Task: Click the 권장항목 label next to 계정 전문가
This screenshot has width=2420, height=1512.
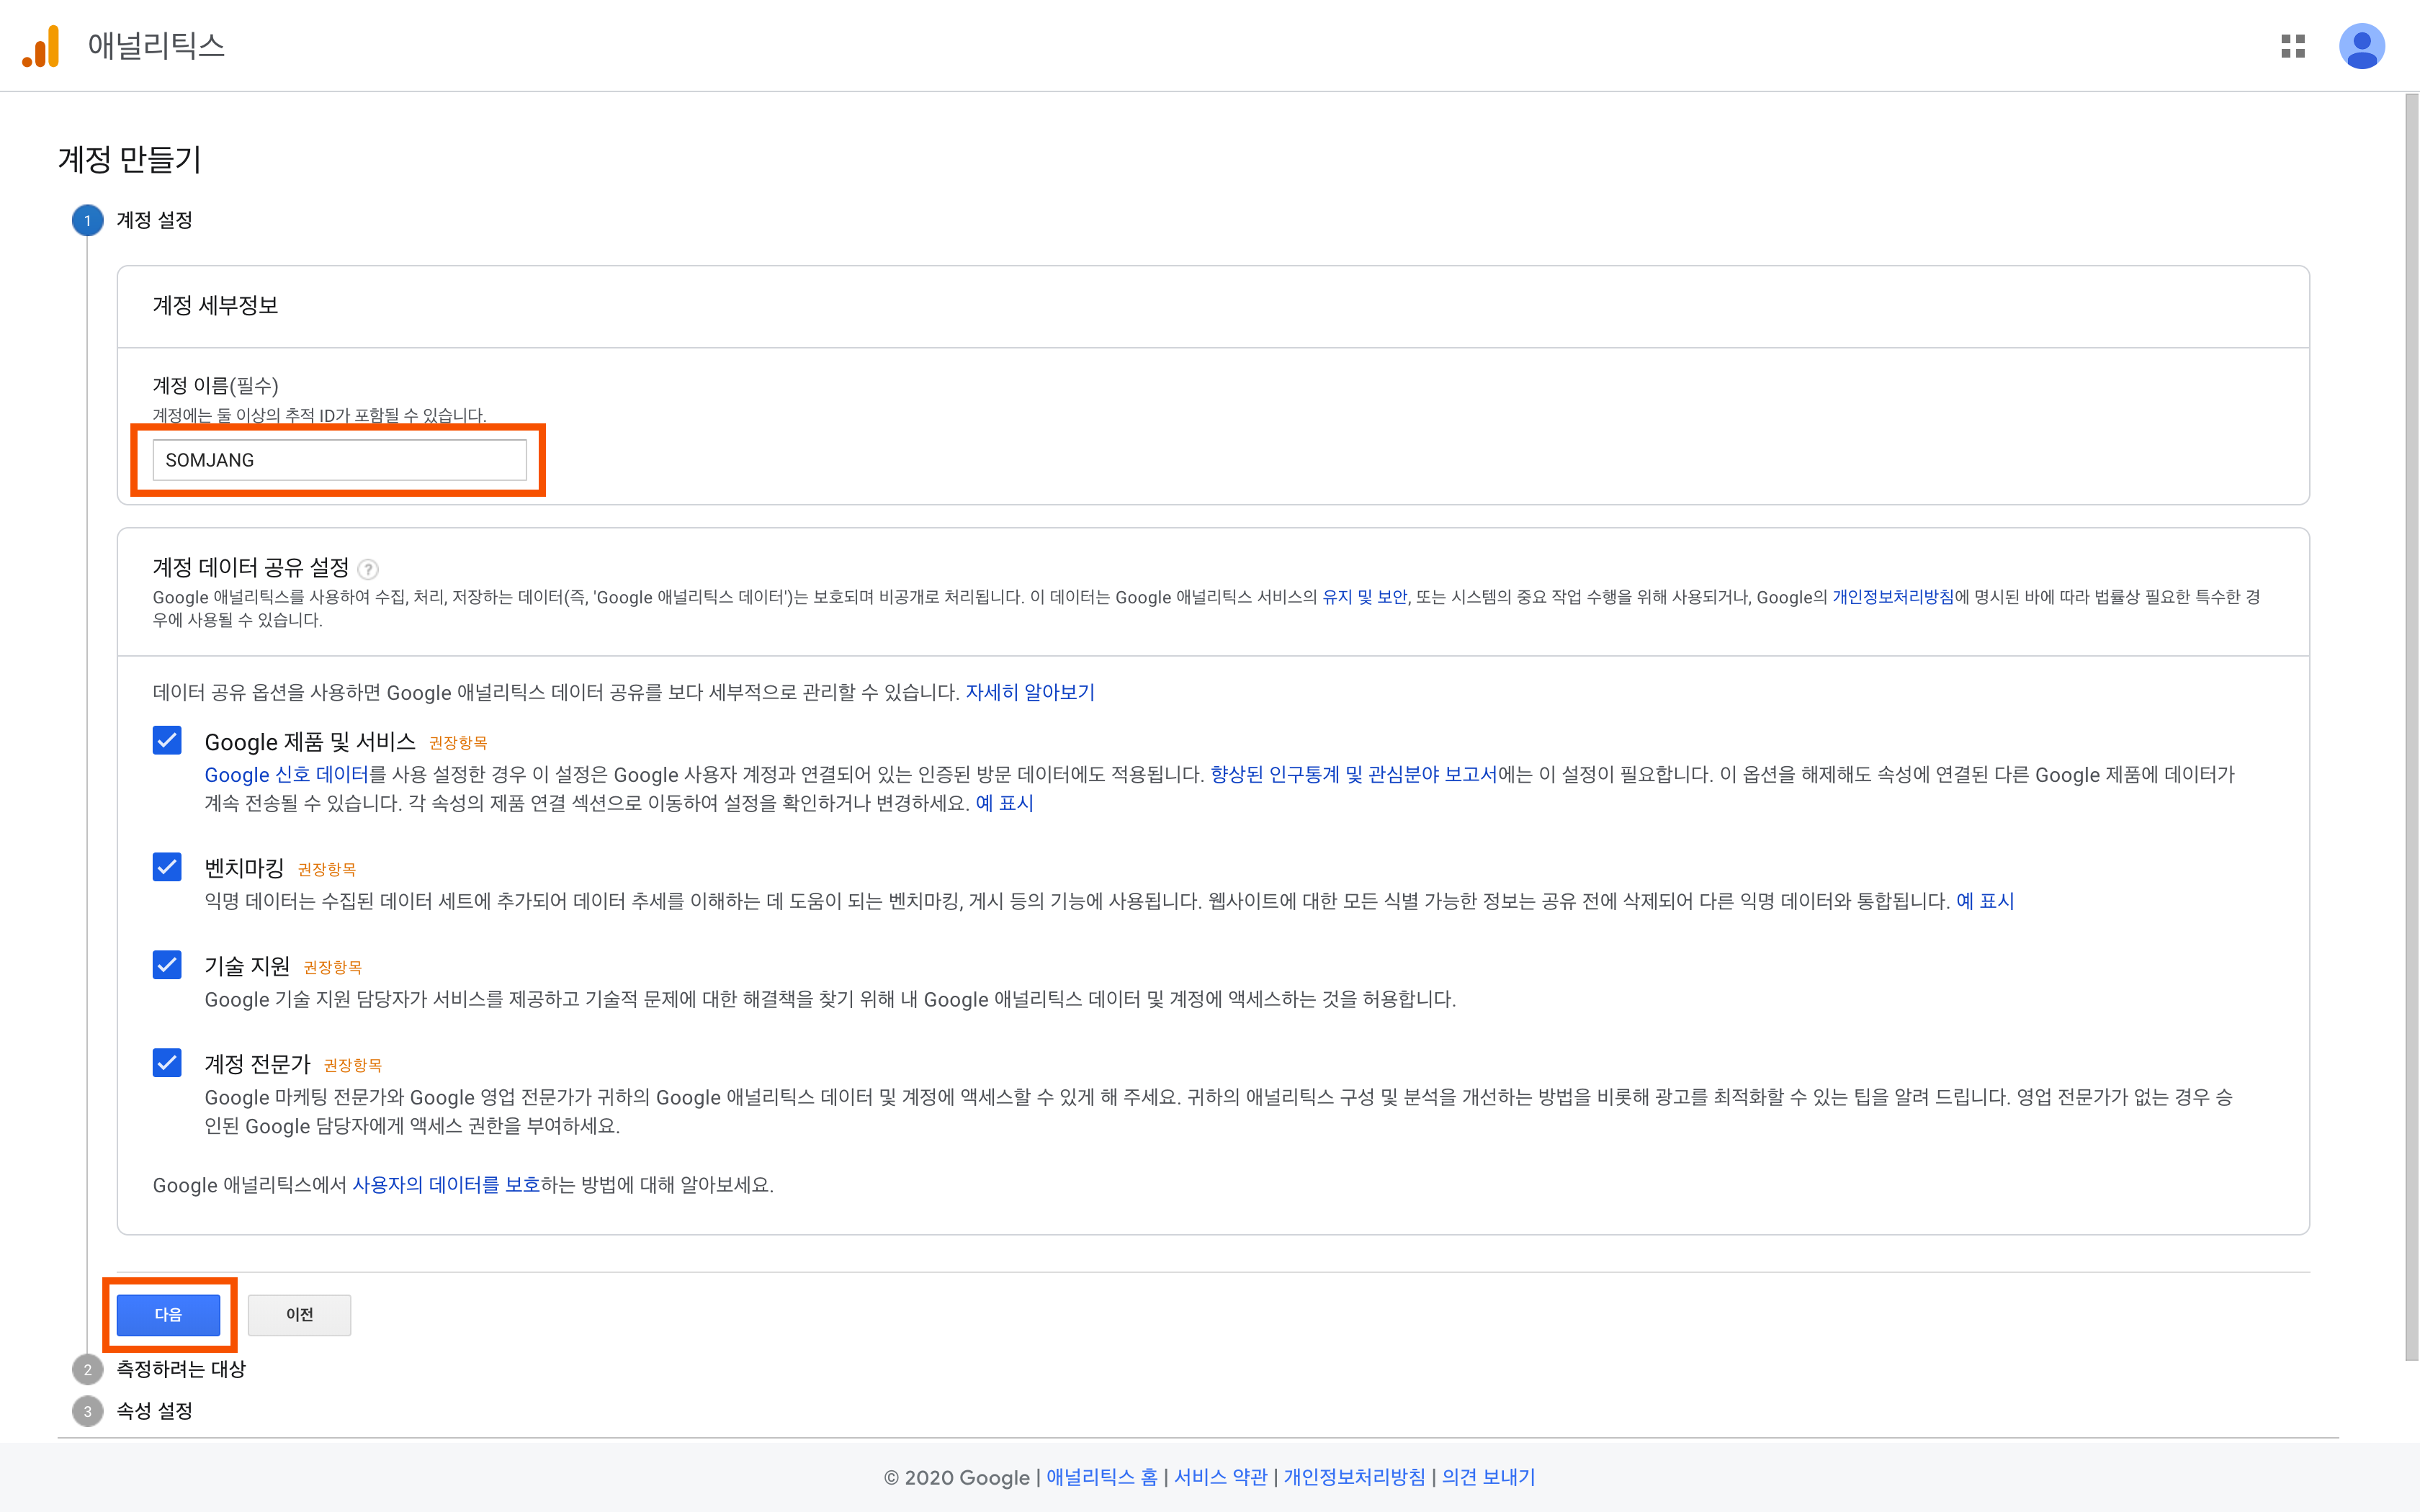Action: tap(352, 1065)
